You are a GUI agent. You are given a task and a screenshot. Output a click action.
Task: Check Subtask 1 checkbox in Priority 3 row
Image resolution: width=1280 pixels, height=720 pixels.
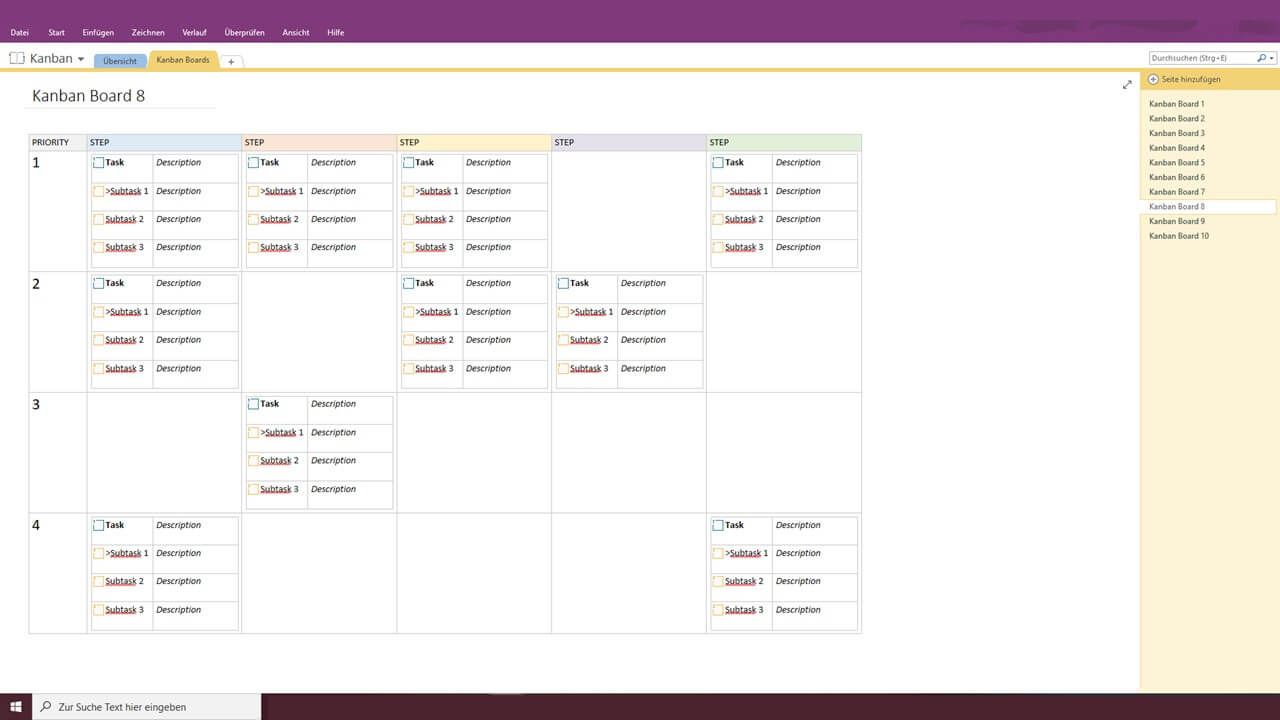(253, 431)
